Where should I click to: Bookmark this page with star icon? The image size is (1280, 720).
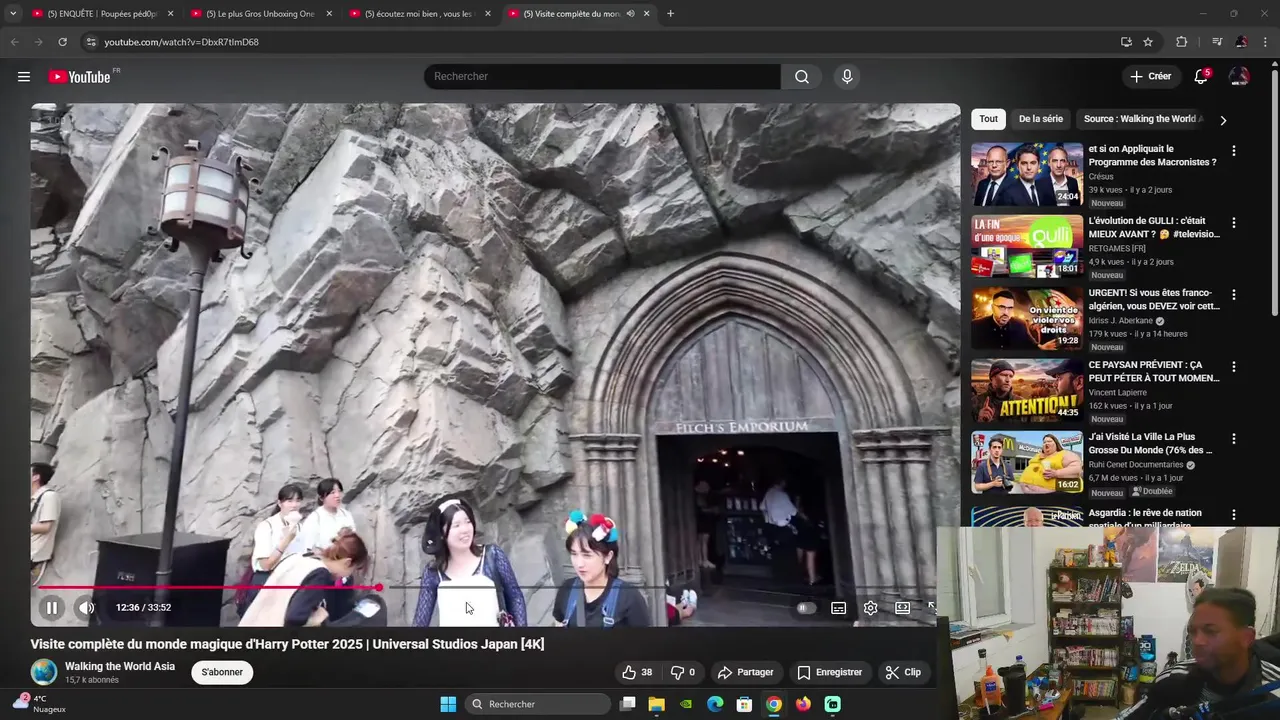click(1148, 42)
